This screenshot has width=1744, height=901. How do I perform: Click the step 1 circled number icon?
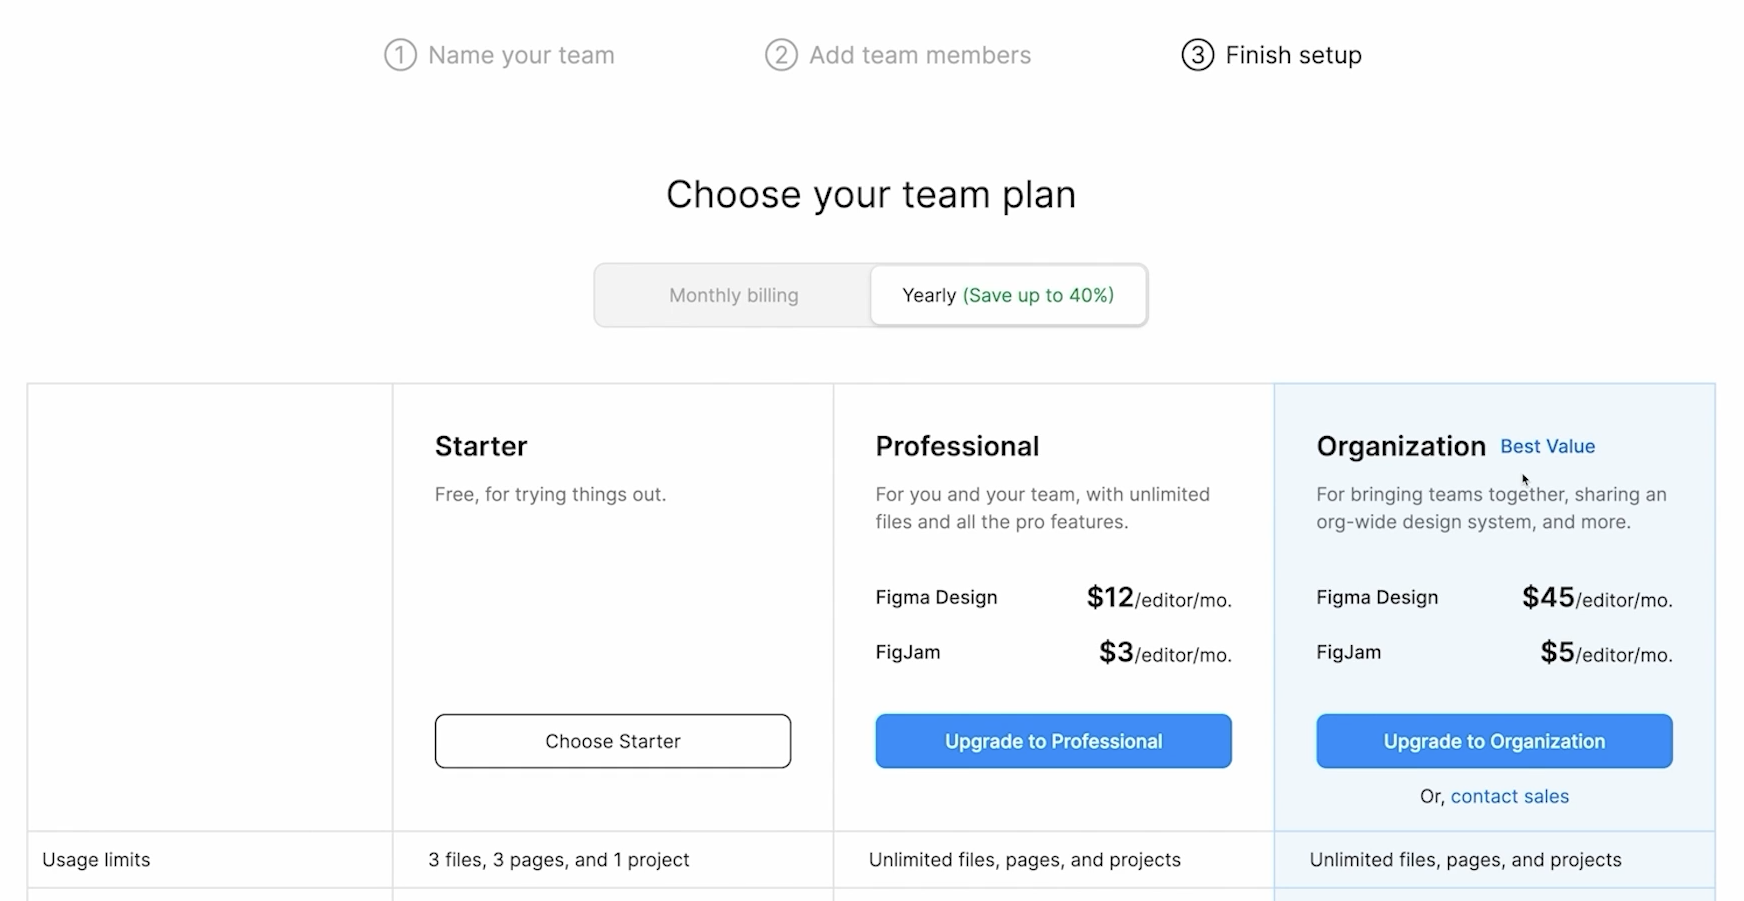[400, 55]
